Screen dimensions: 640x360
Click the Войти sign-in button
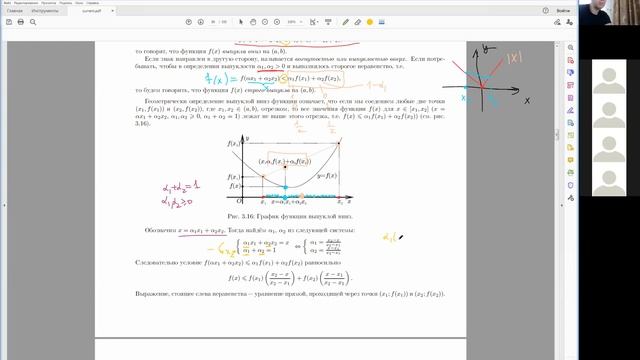563,11
